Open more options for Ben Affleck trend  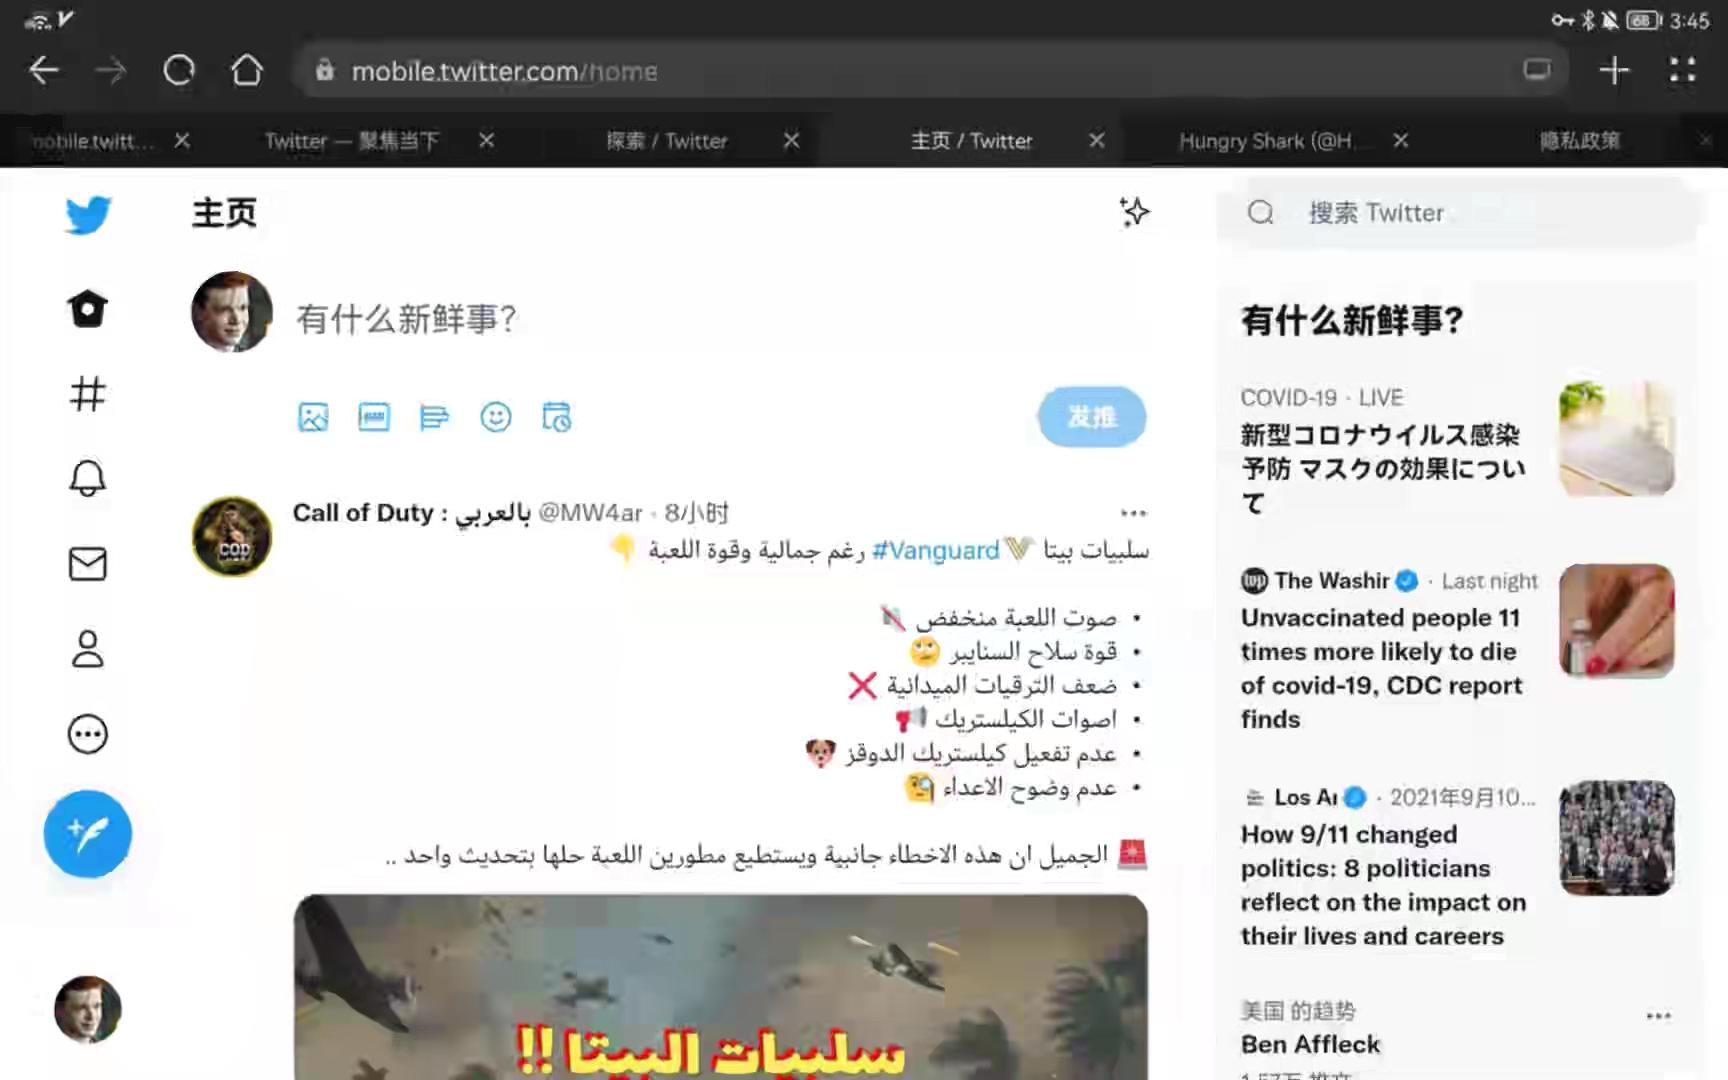coord(1659,1016)
